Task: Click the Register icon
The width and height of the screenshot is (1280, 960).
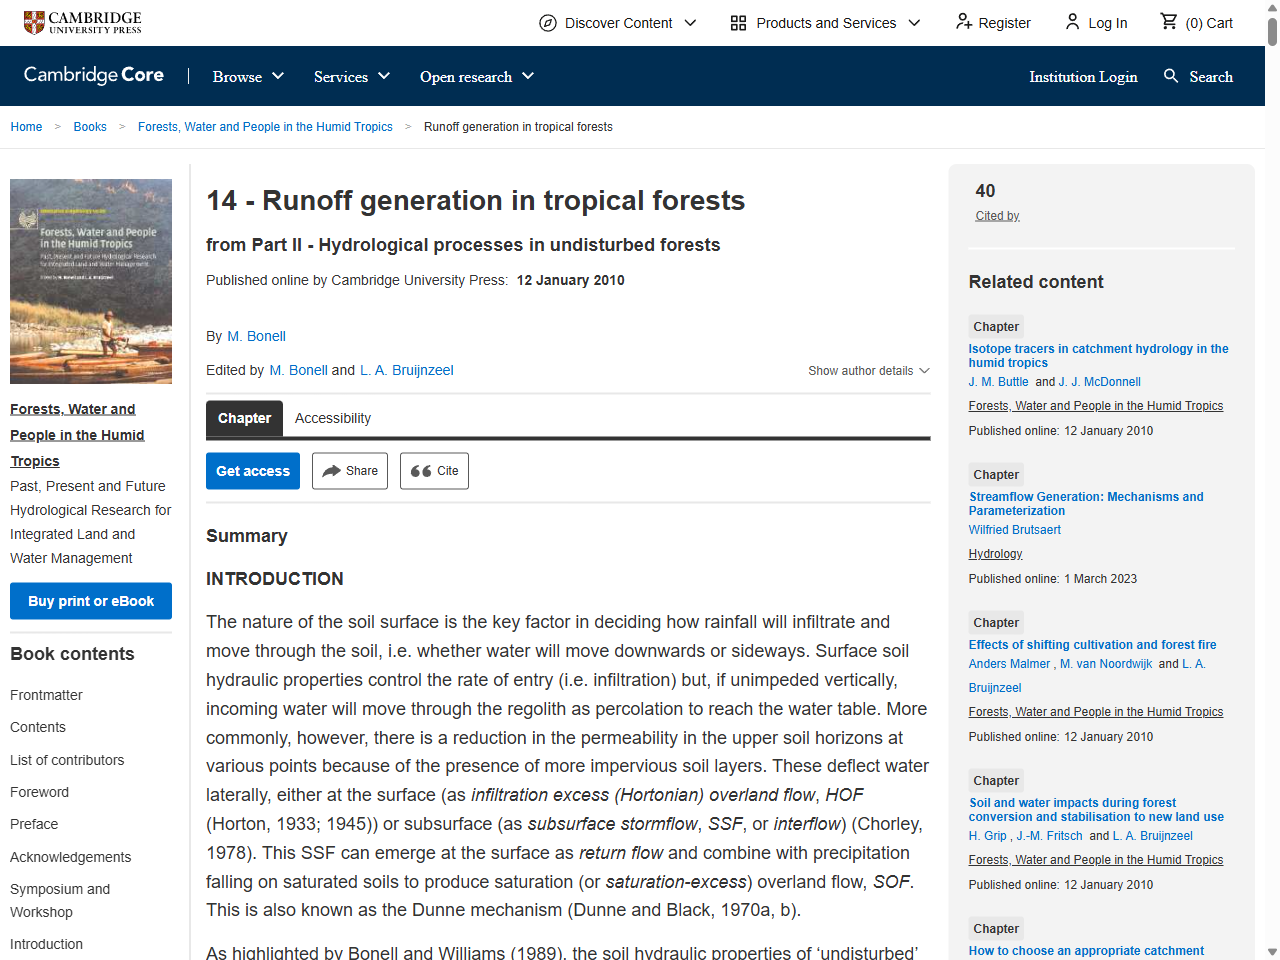Action: [963, 22]
